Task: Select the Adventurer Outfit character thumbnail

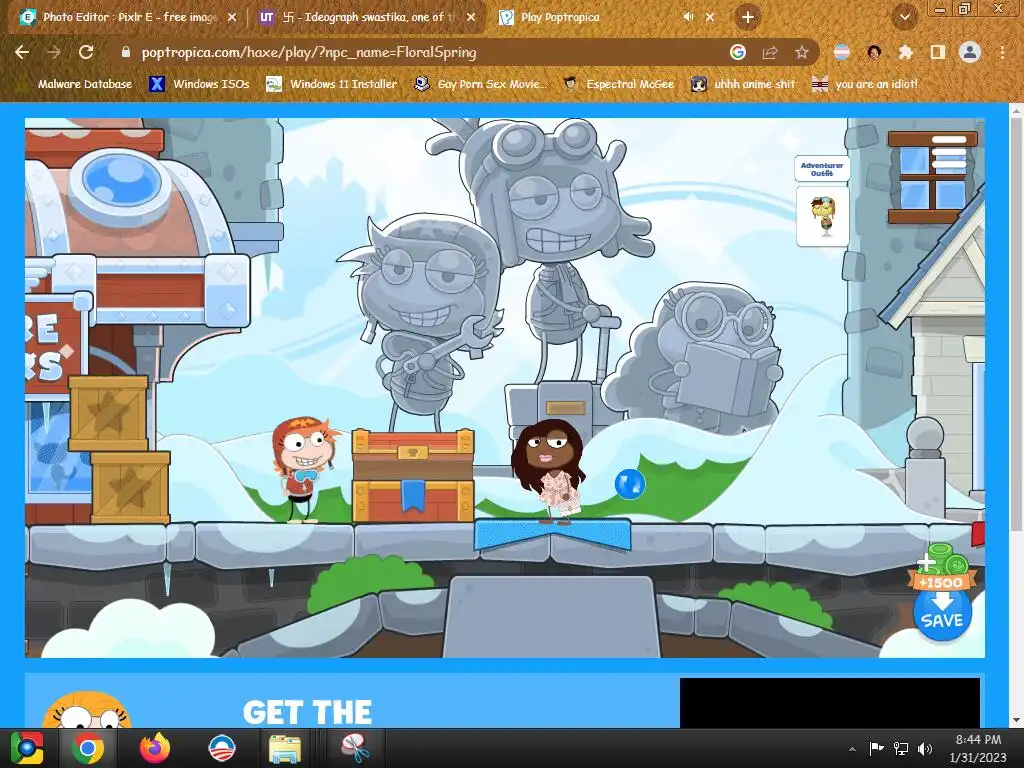Action: pyautogui.click(x=823, y=217)
